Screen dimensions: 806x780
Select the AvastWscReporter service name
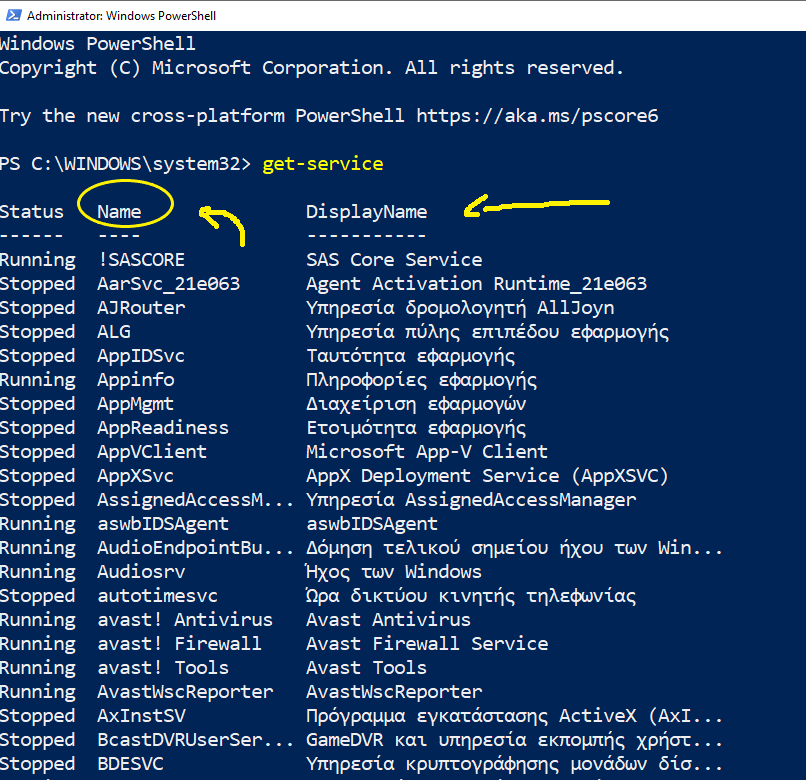(185, 692)
